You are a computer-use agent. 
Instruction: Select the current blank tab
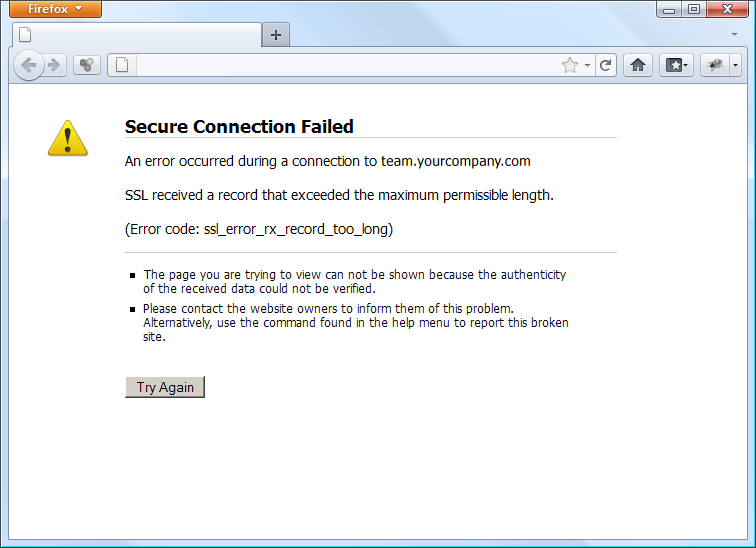[136, 35]
